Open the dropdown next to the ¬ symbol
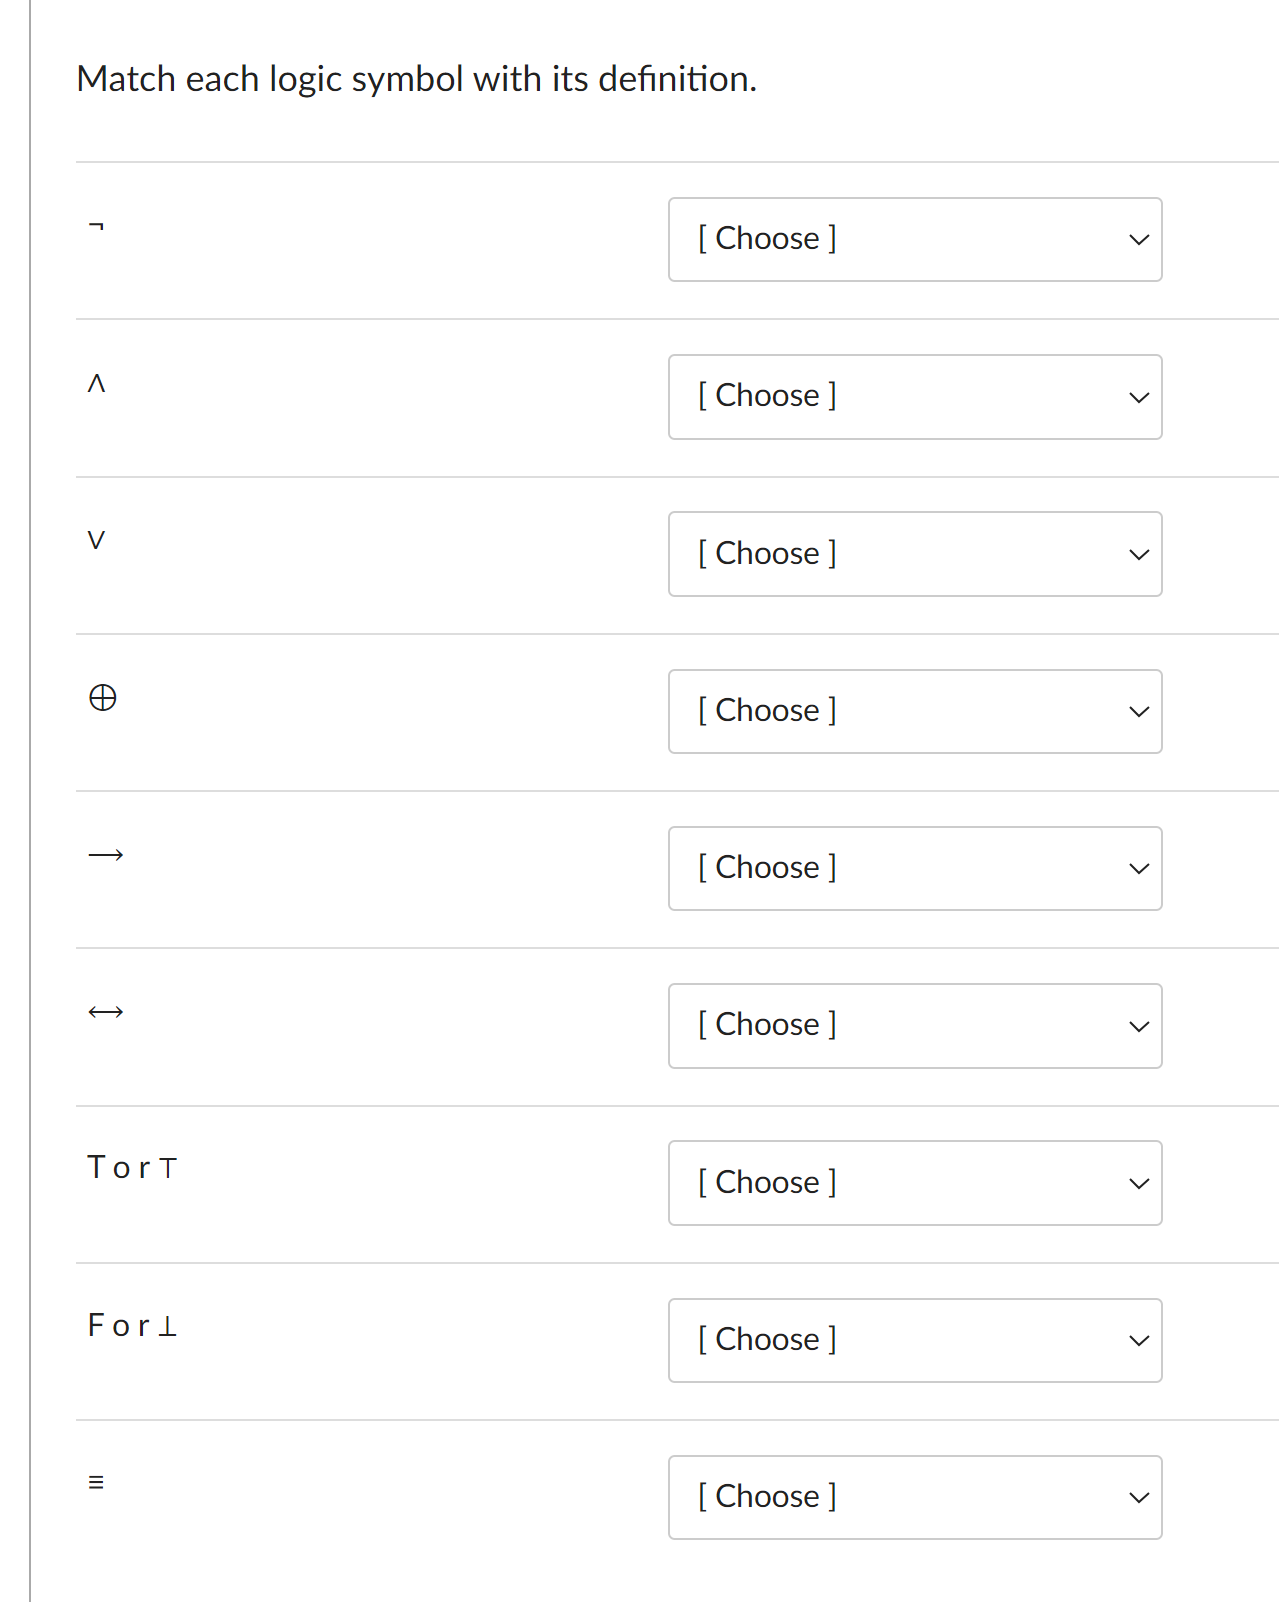 coord(914,239)
